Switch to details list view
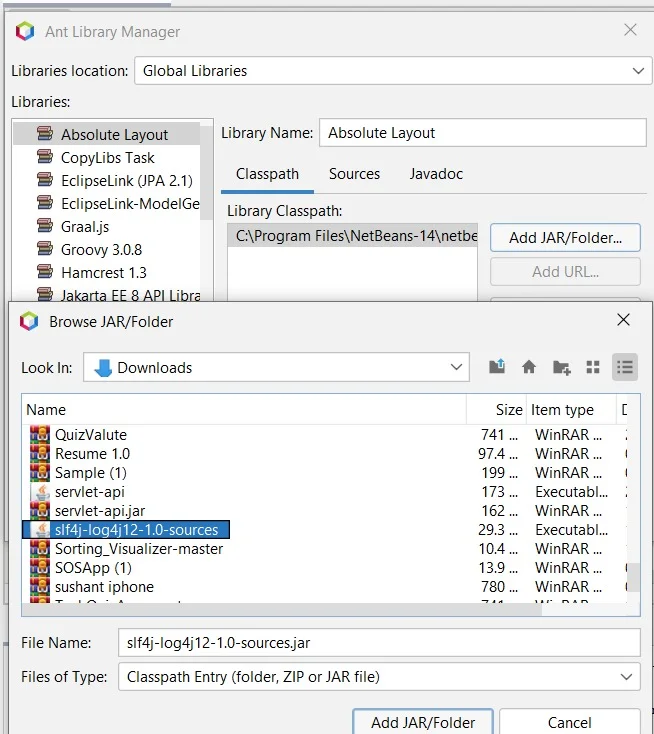This screenshot has width=654, height=734. [x=625, y=367]
